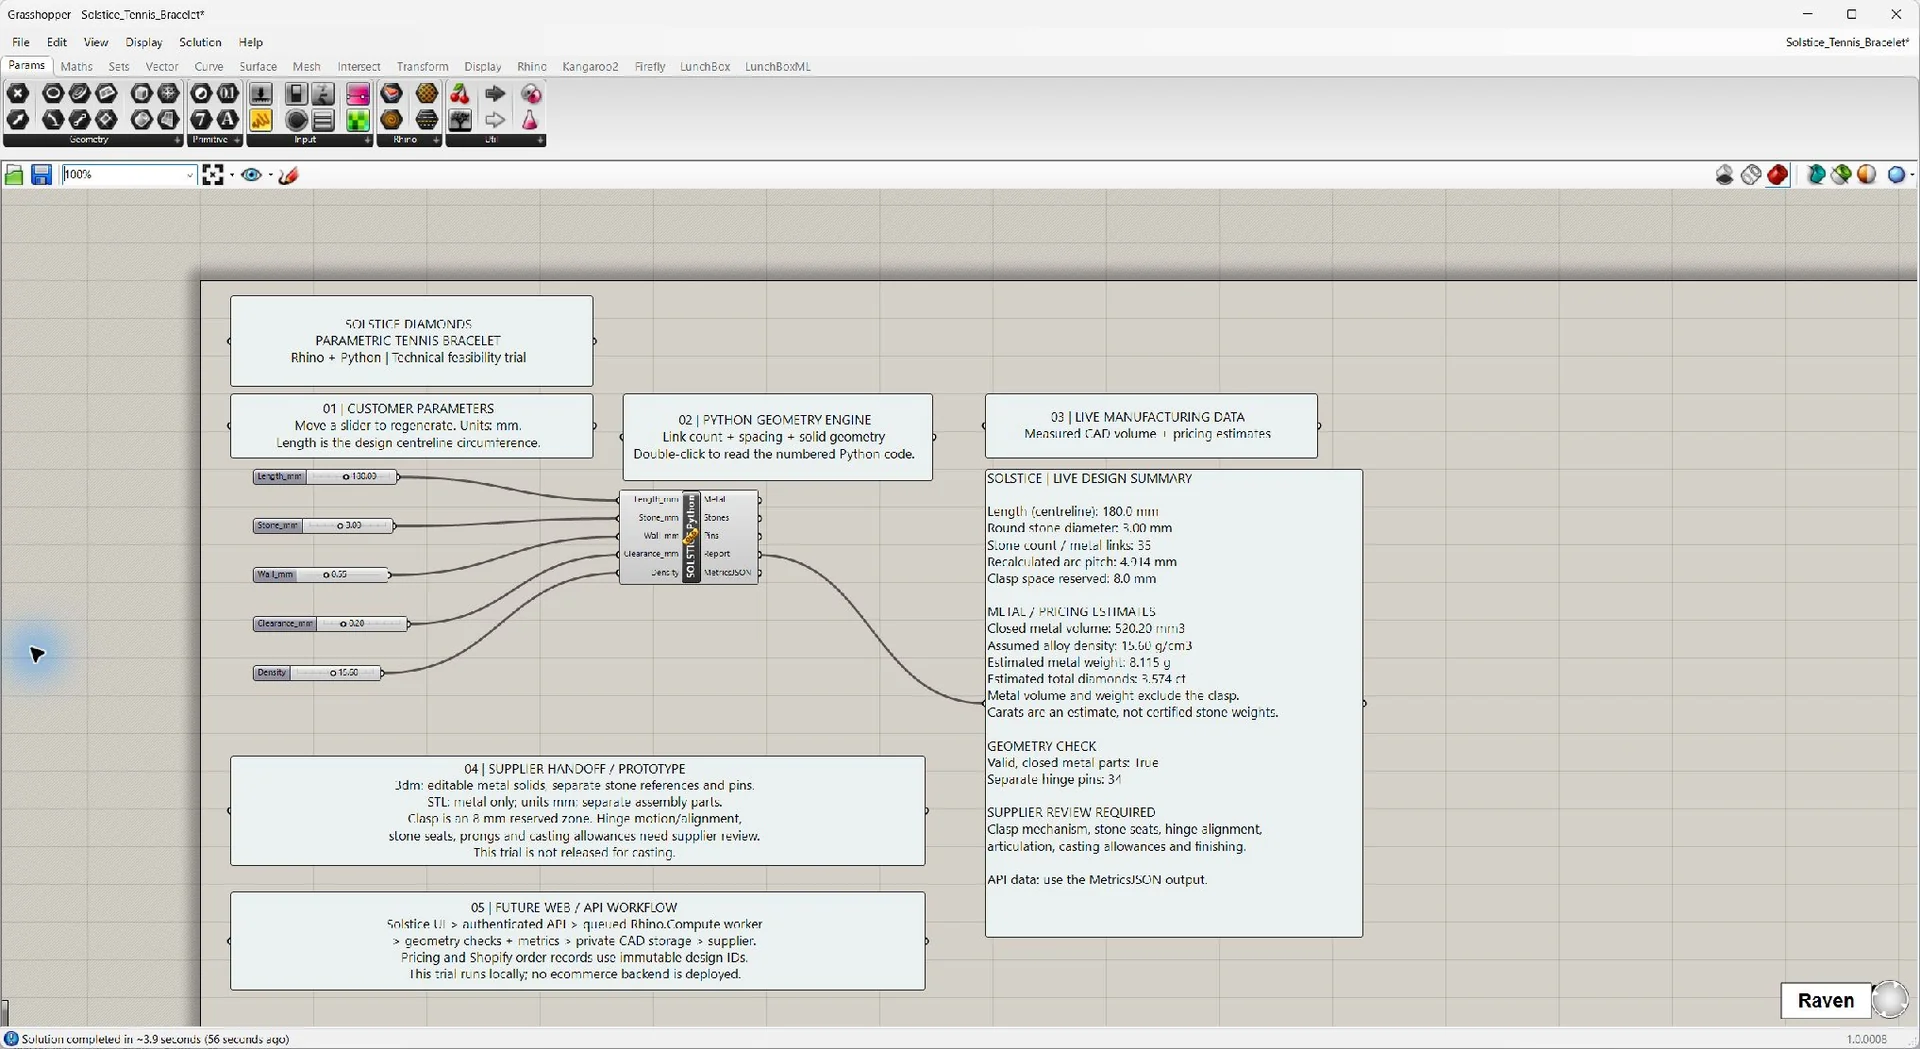Select the green Colour Swatch input icon

[358, 119]
